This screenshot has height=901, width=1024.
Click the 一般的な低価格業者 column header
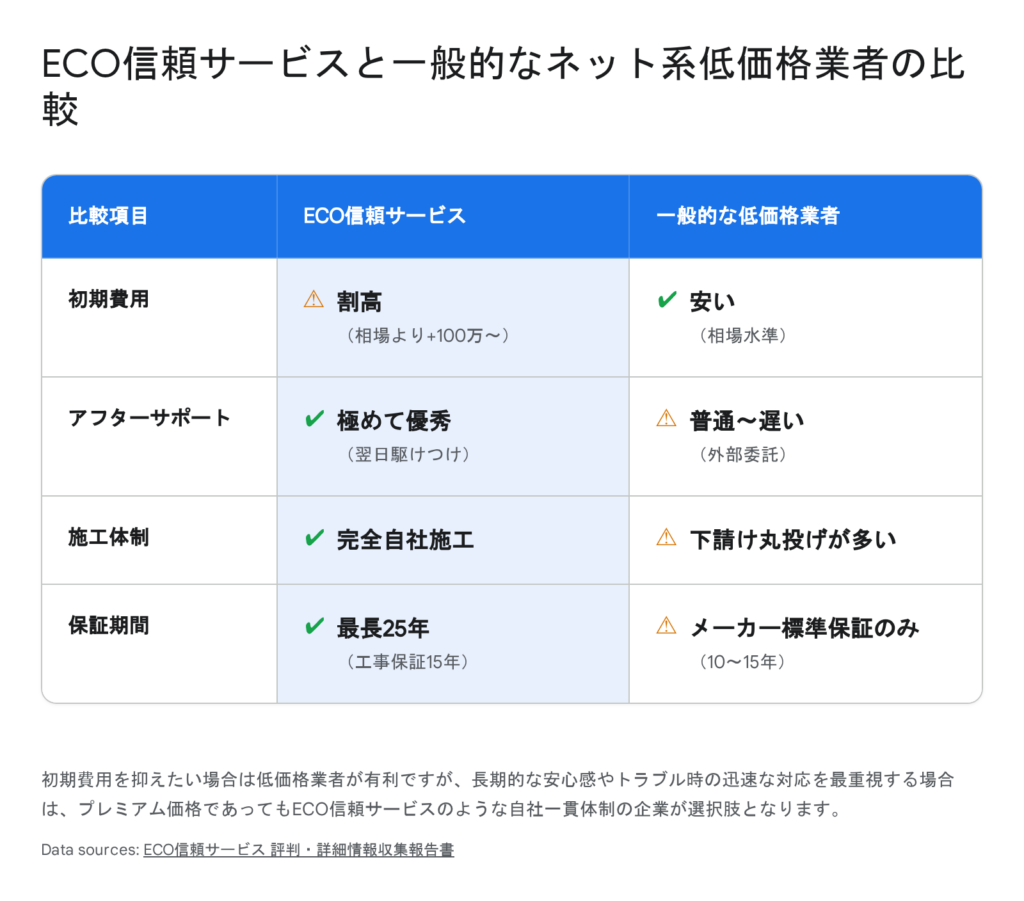coord(748,216)
